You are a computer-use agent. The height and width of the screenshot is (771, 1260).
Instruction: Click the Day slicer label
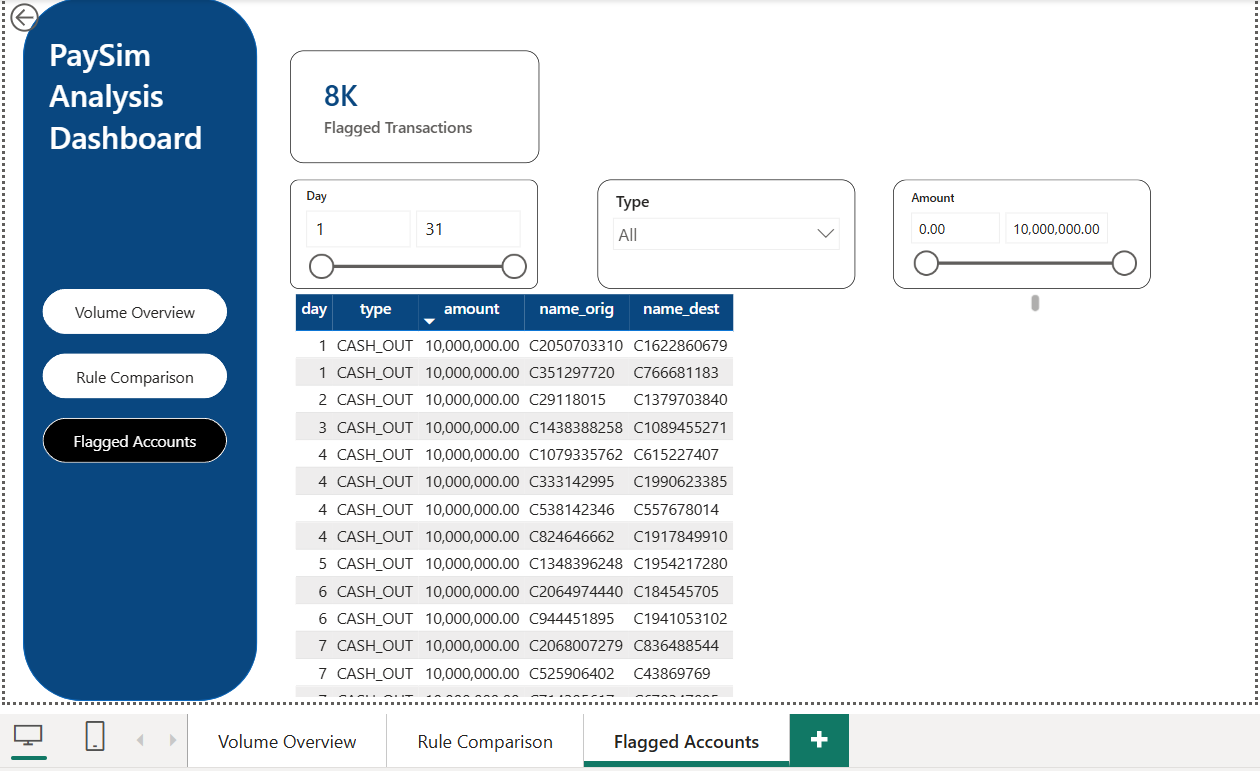317,196
